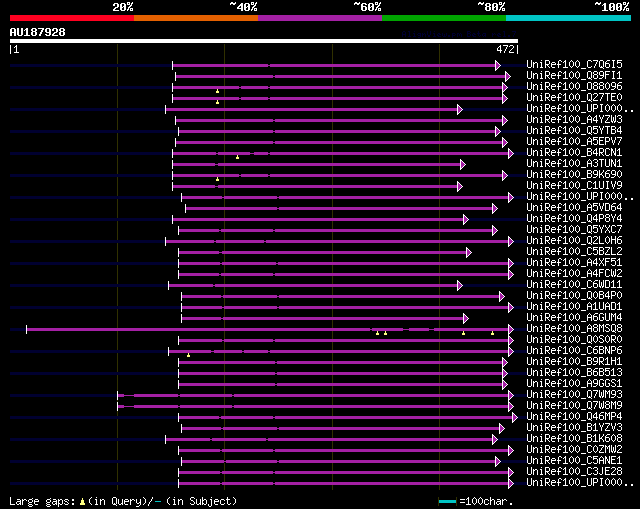Click the cyan ~100% identity legend segment
This screenshot has width=640, height=509.
click(x=569, y=18)
